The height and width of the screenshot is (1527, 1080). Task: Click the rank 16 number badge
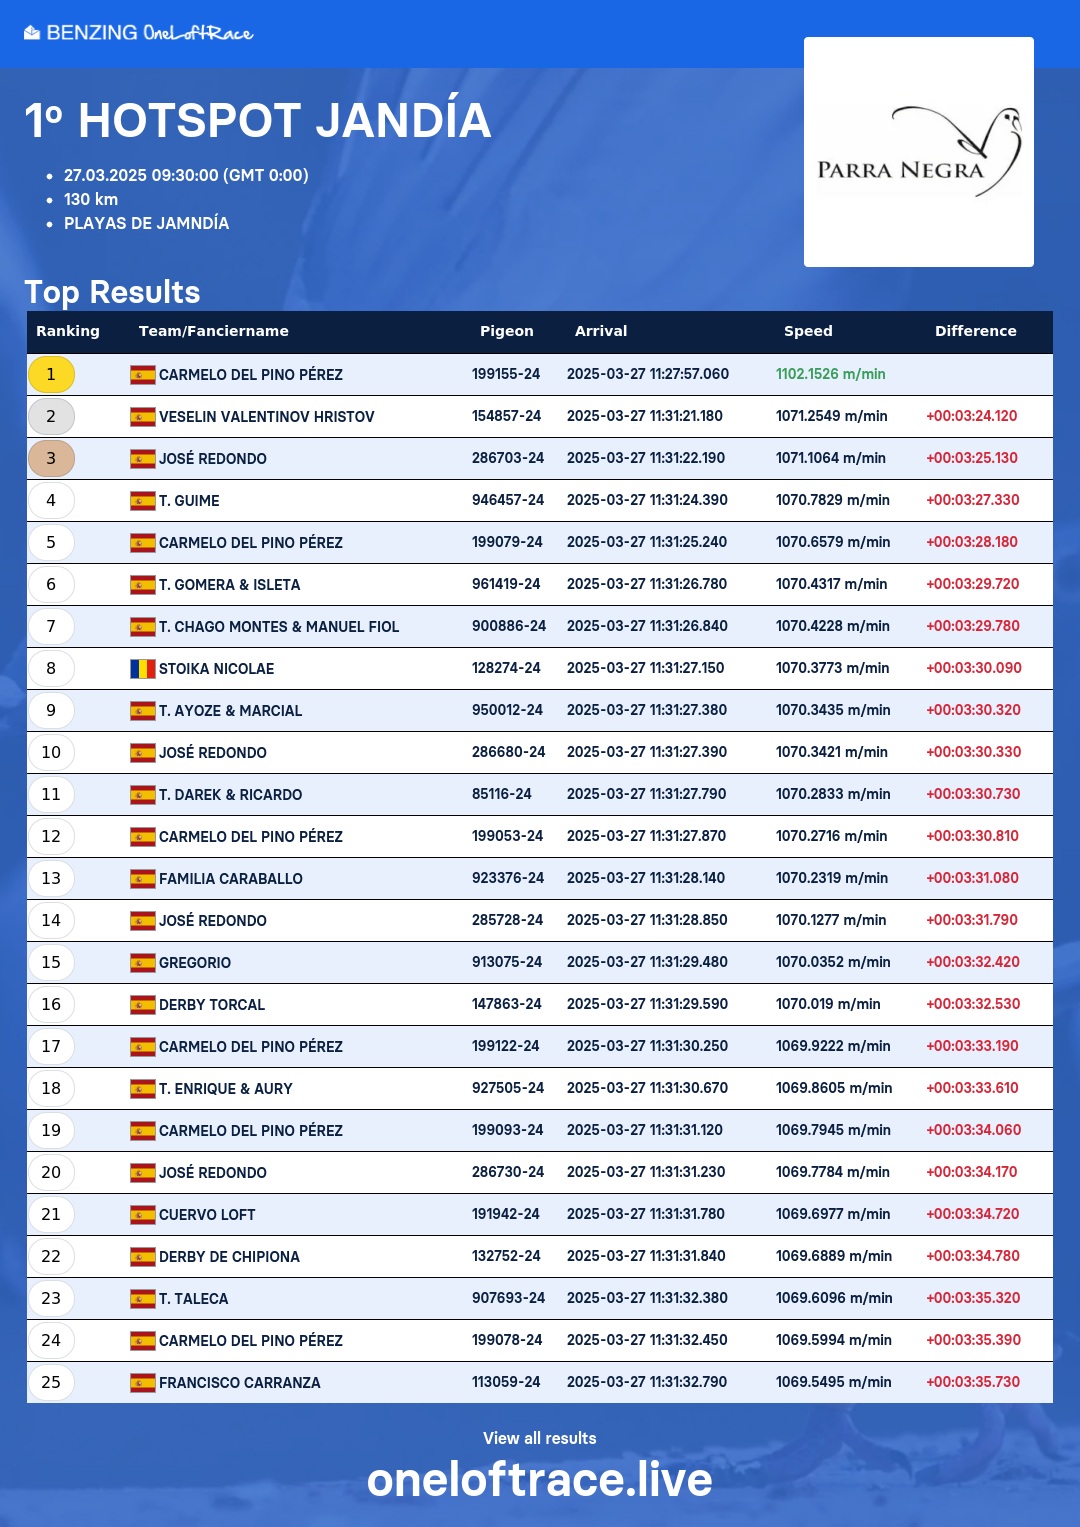pos(51,1005)
